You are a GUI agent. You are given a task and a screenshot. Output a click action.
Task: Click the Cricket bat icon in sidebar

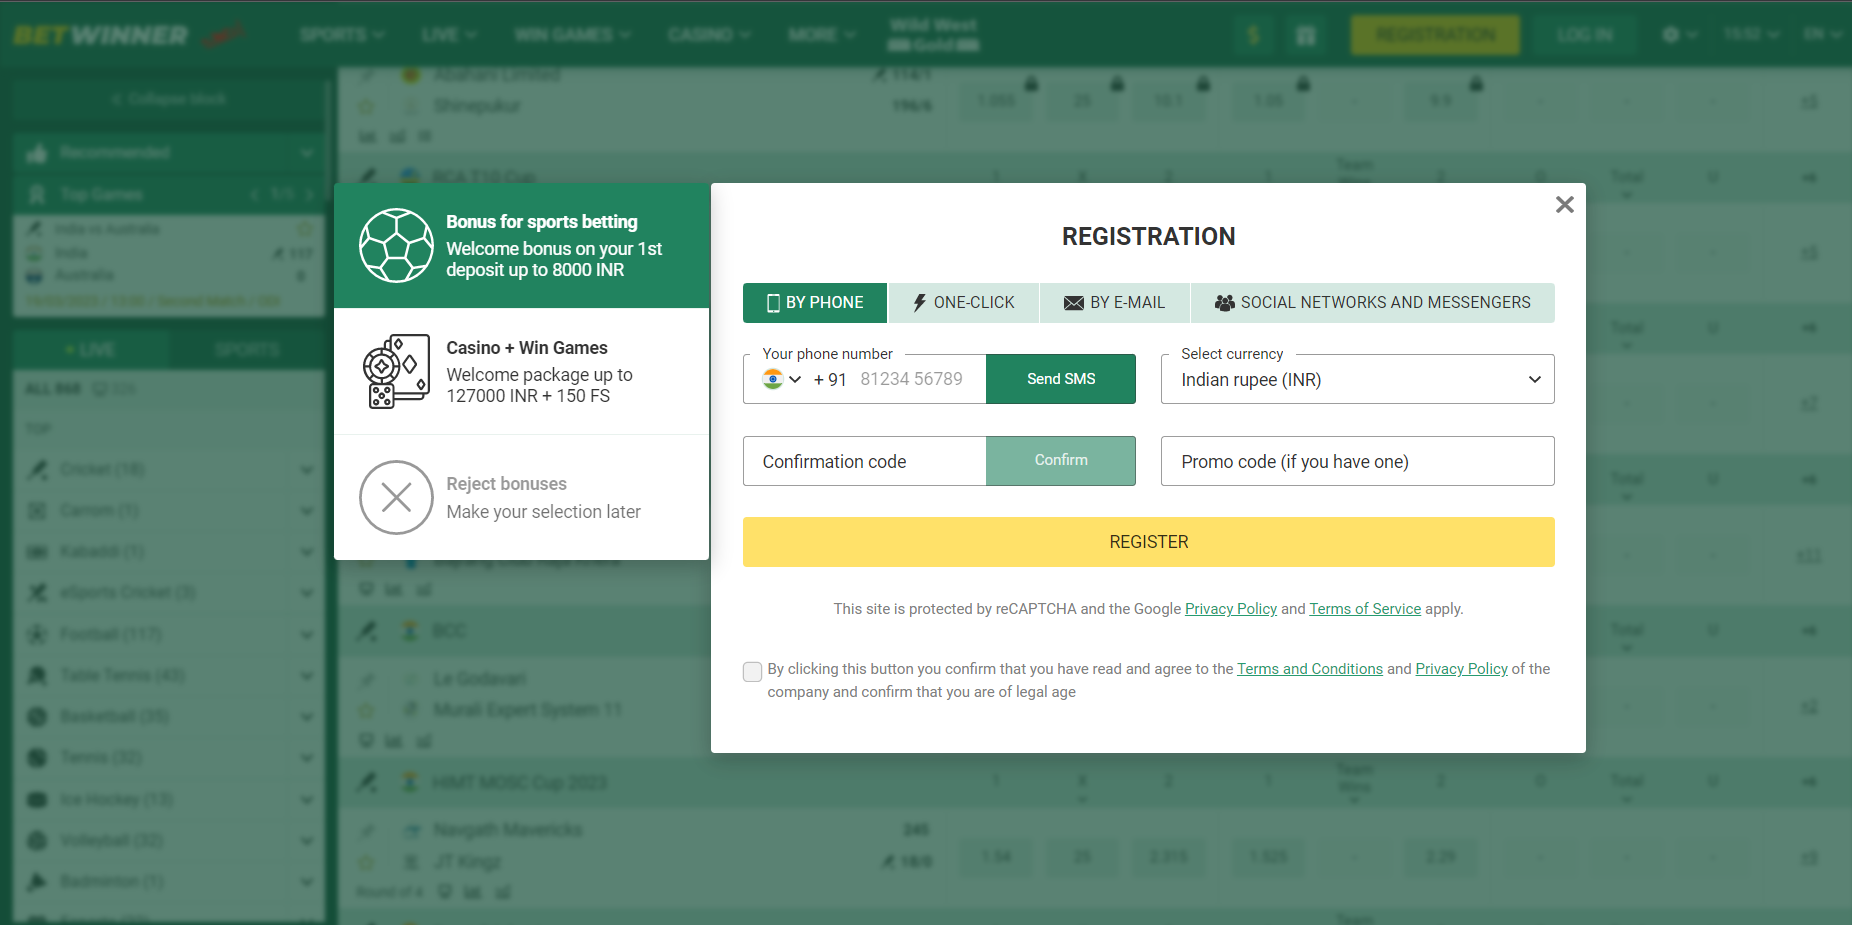[x=37, y=469]
